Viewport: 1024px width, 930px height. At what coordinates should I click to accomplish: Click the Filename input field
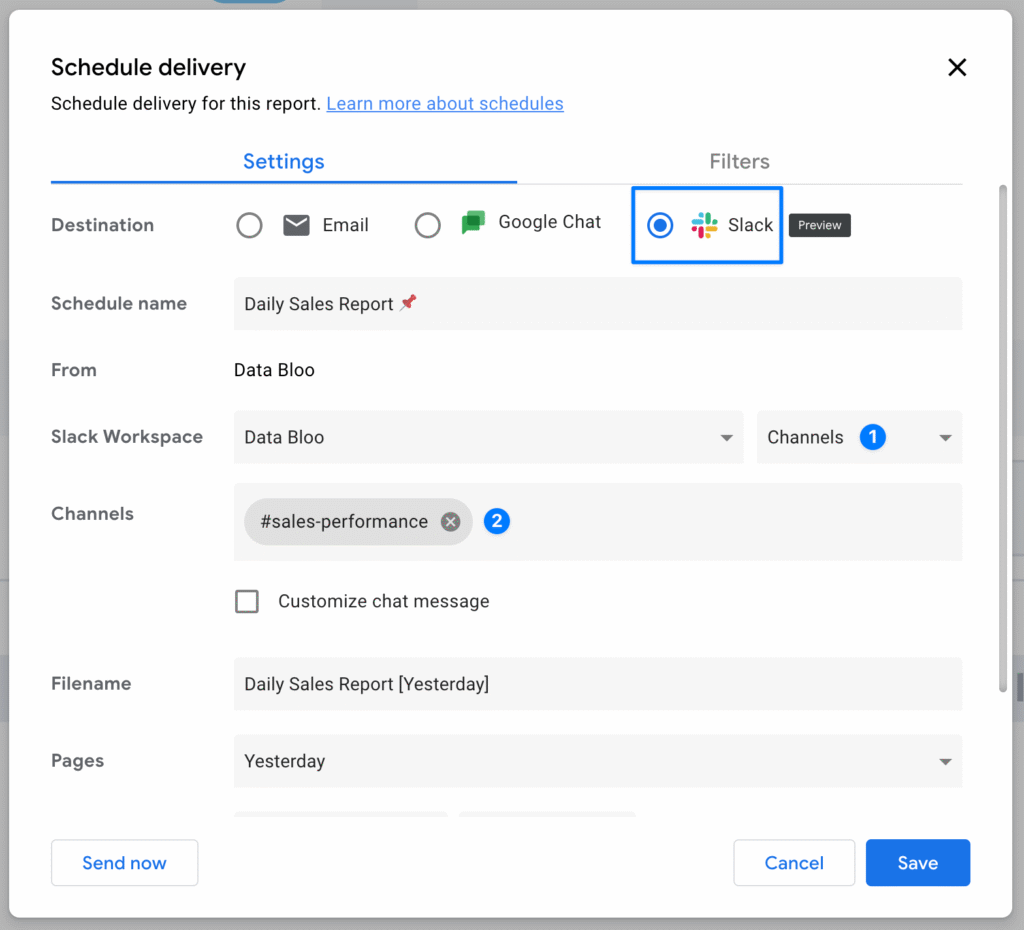coord(597,684)
